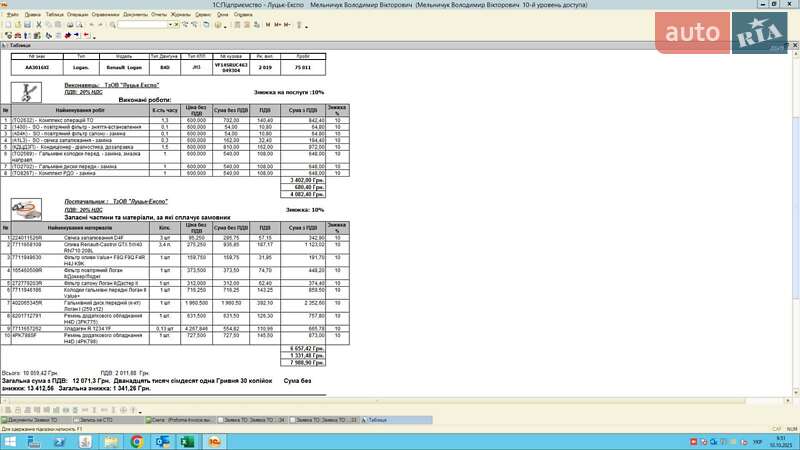Screen dimensions: 800x450
Task: Click the 1C application taskbar icon
Action: pyautogui.click(x=214, y=441)
